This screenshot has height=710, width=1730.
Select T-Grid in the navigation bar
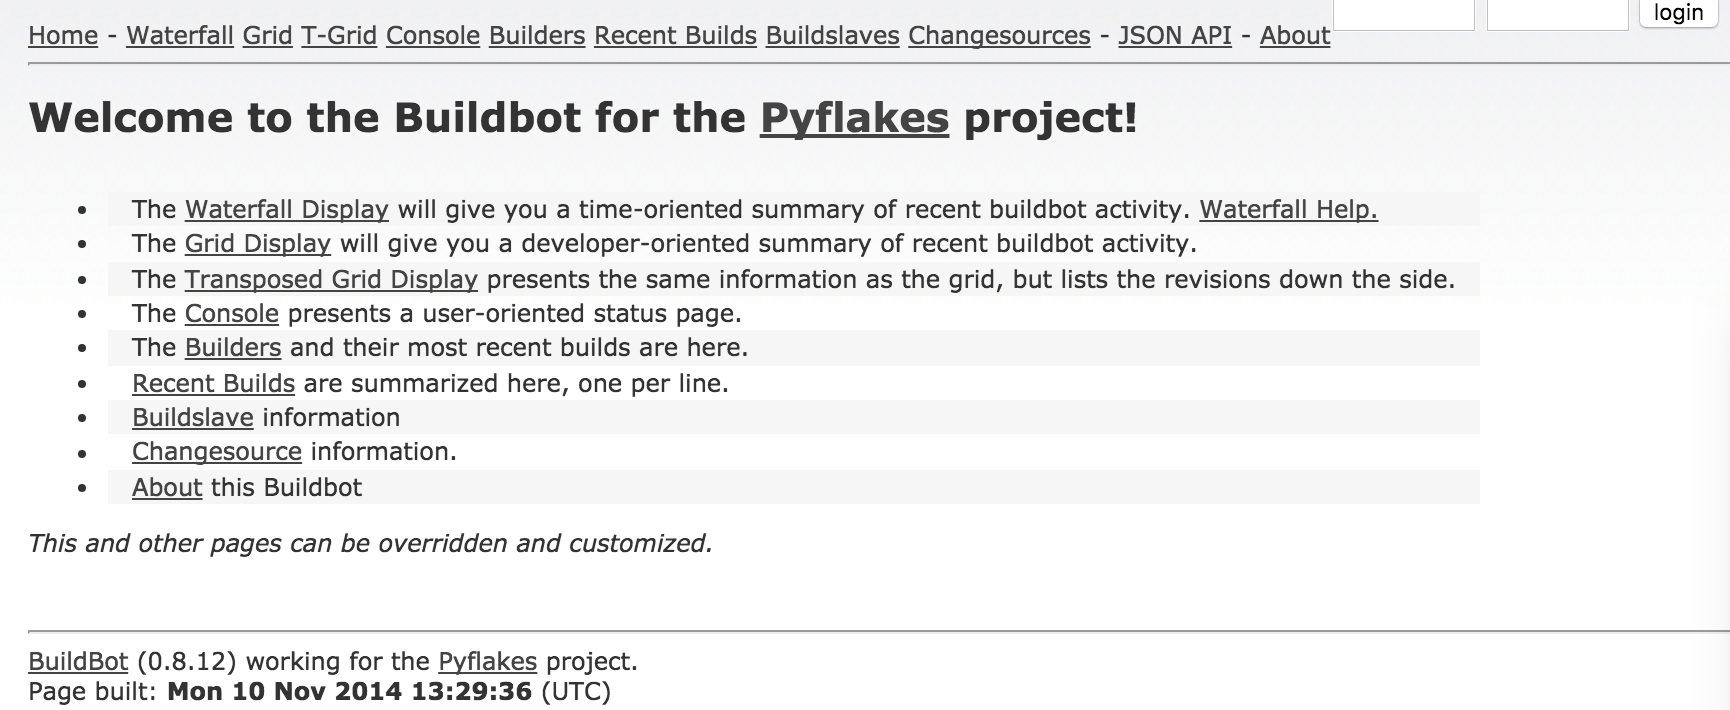340,35
